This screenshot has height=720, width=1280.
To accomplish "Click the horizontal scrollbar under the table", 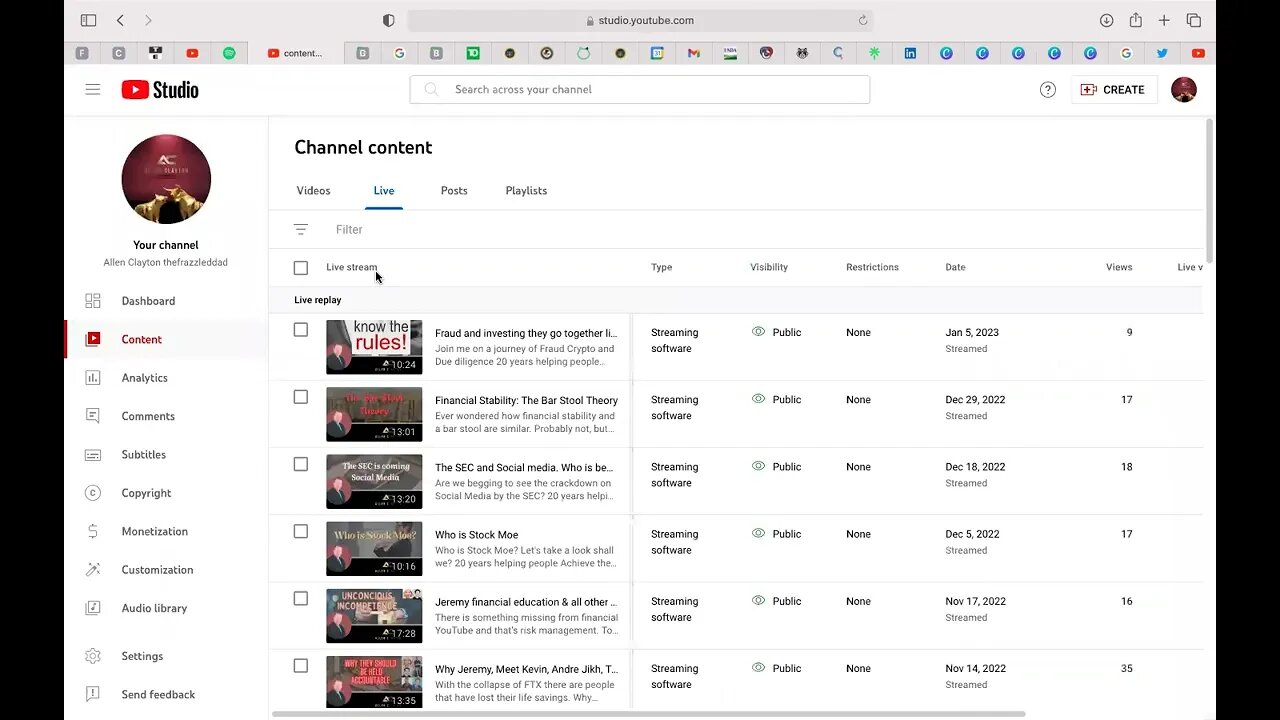I will 648,714.
